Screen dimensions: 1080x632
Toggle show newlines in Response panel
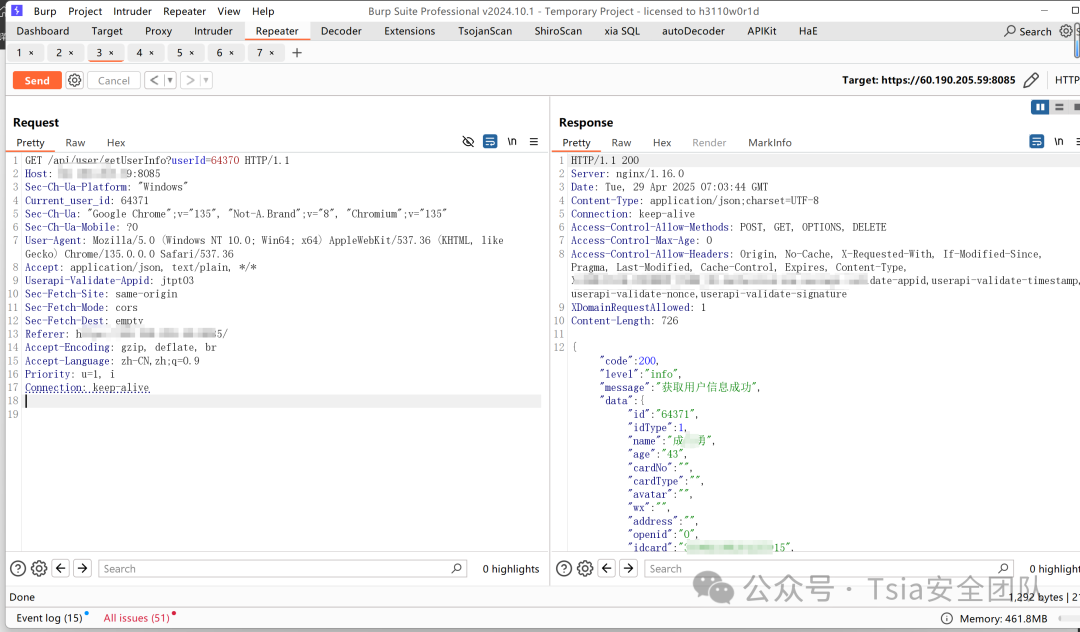coord(1059,141)
